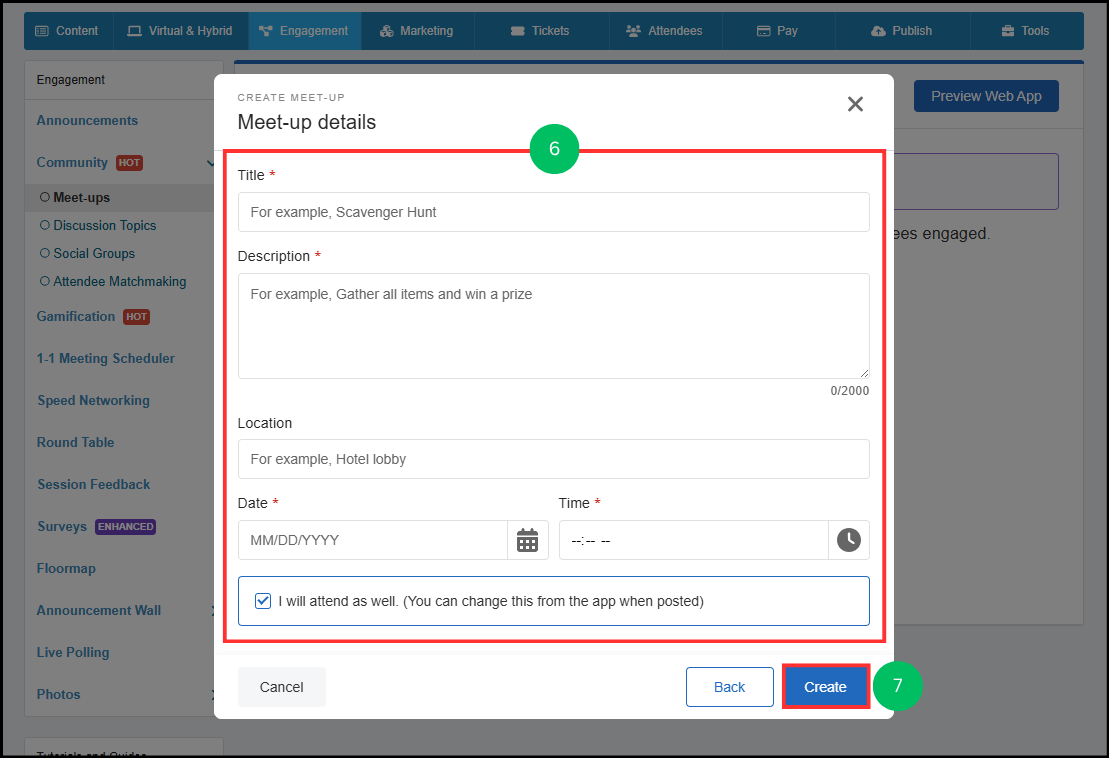The width and height of the screenshot is (1109, 758).
Task: Click the Cancel button
Action: pos(281,687)
